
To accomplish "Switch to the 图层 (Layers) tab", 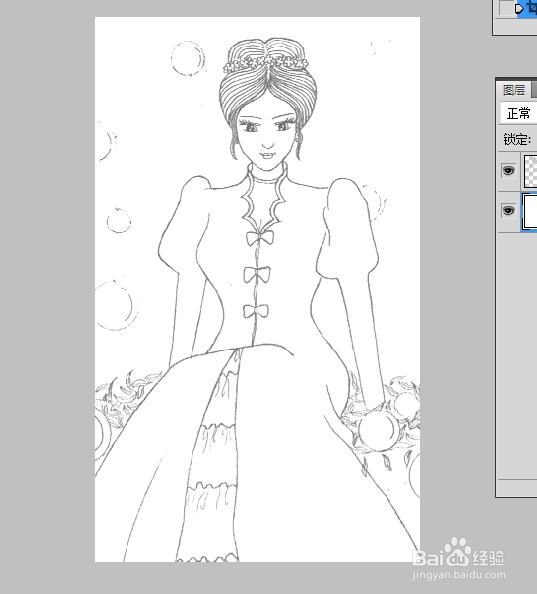I will coord(514,90).
